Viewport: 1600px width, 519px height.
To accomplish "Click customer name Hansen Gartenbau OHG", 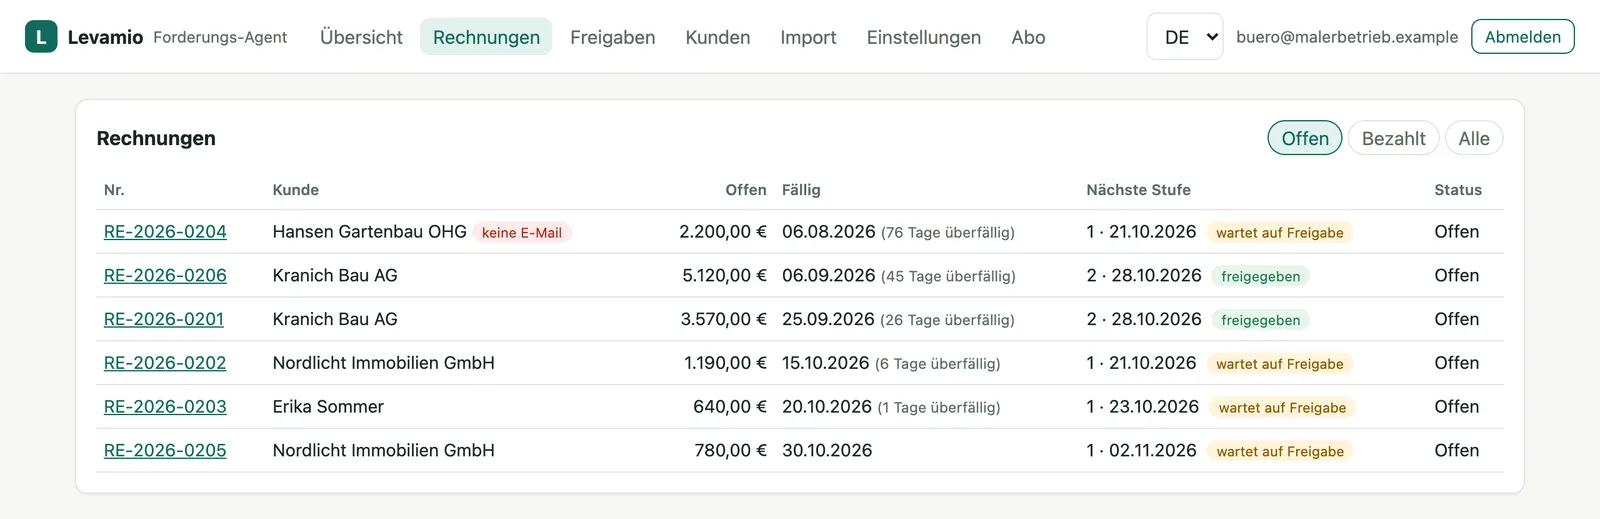I will [370, 232].
